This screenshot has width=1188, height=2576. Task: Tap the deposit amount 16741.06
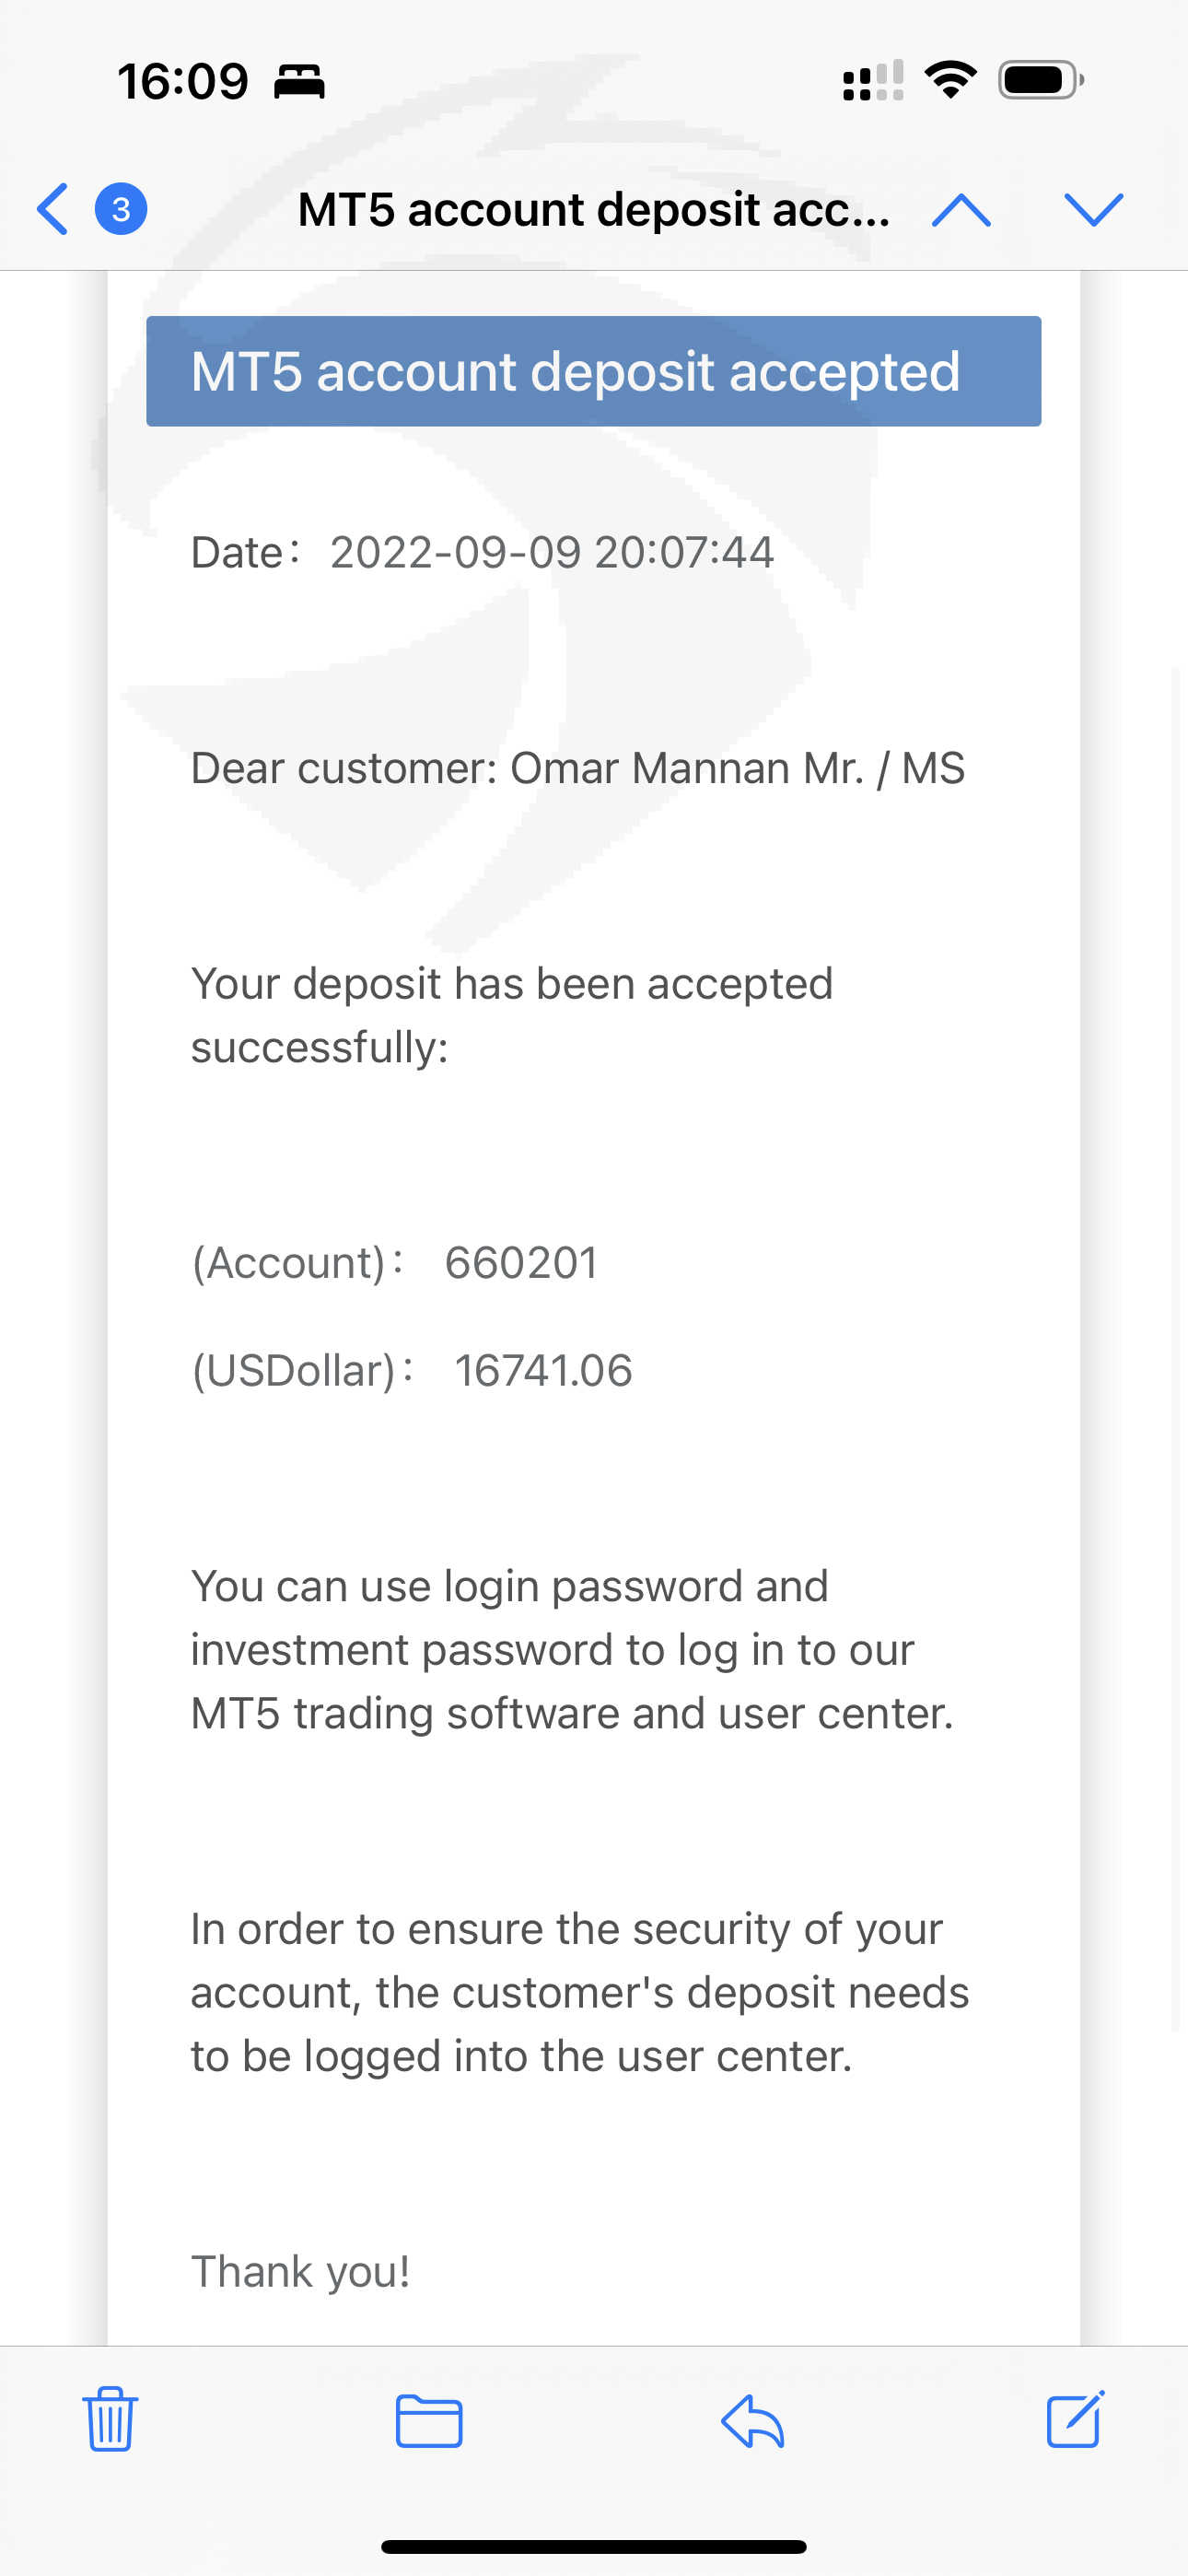click(543, 1371)
